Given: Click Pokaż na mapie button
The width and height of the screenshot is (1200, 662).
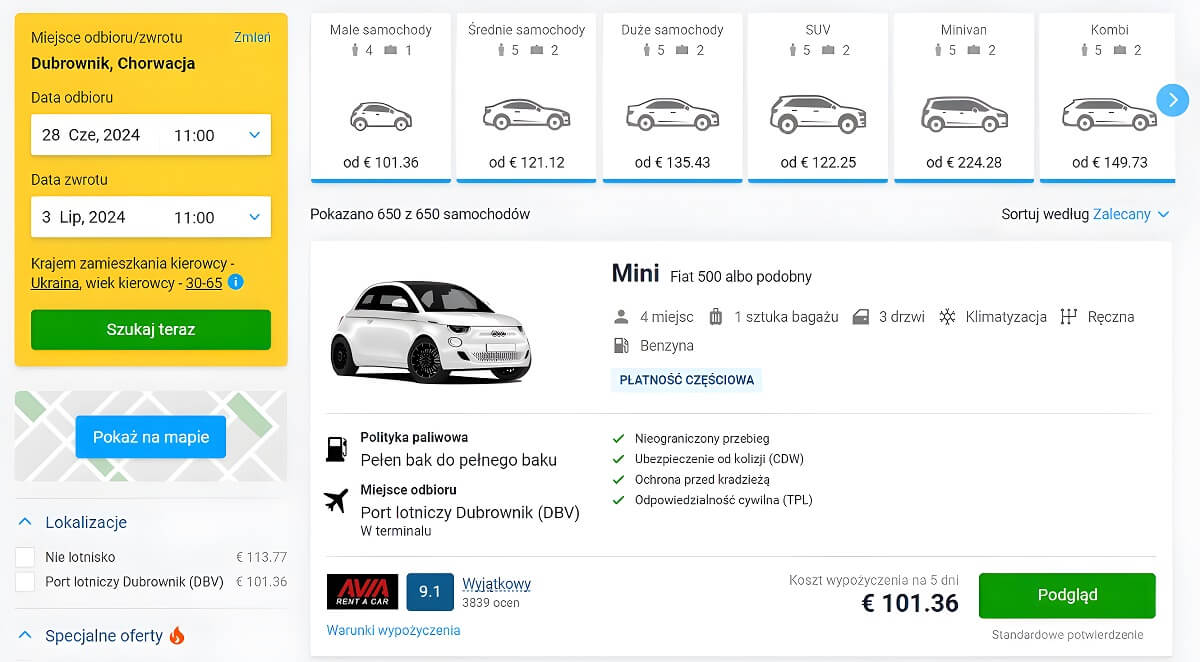Looking at the screenshot, I should (151, 437).
